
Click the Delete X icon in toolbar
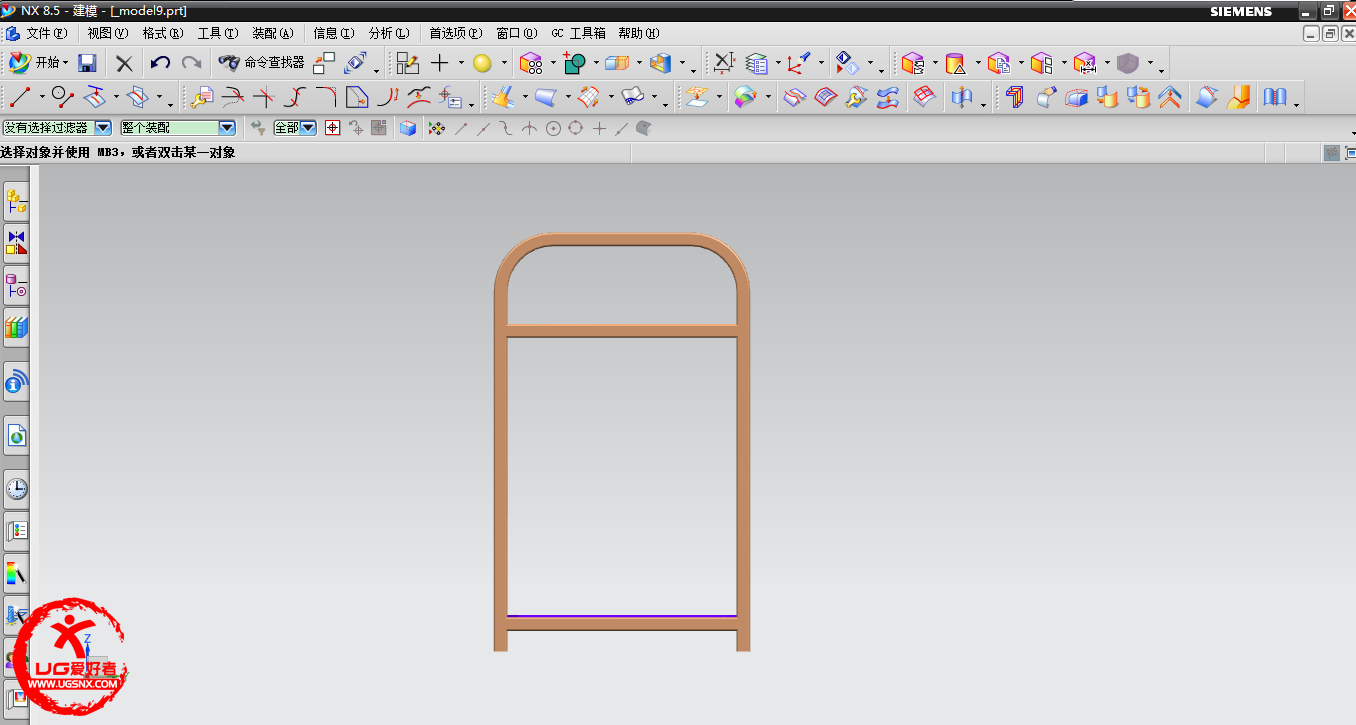tap(124, 63)
